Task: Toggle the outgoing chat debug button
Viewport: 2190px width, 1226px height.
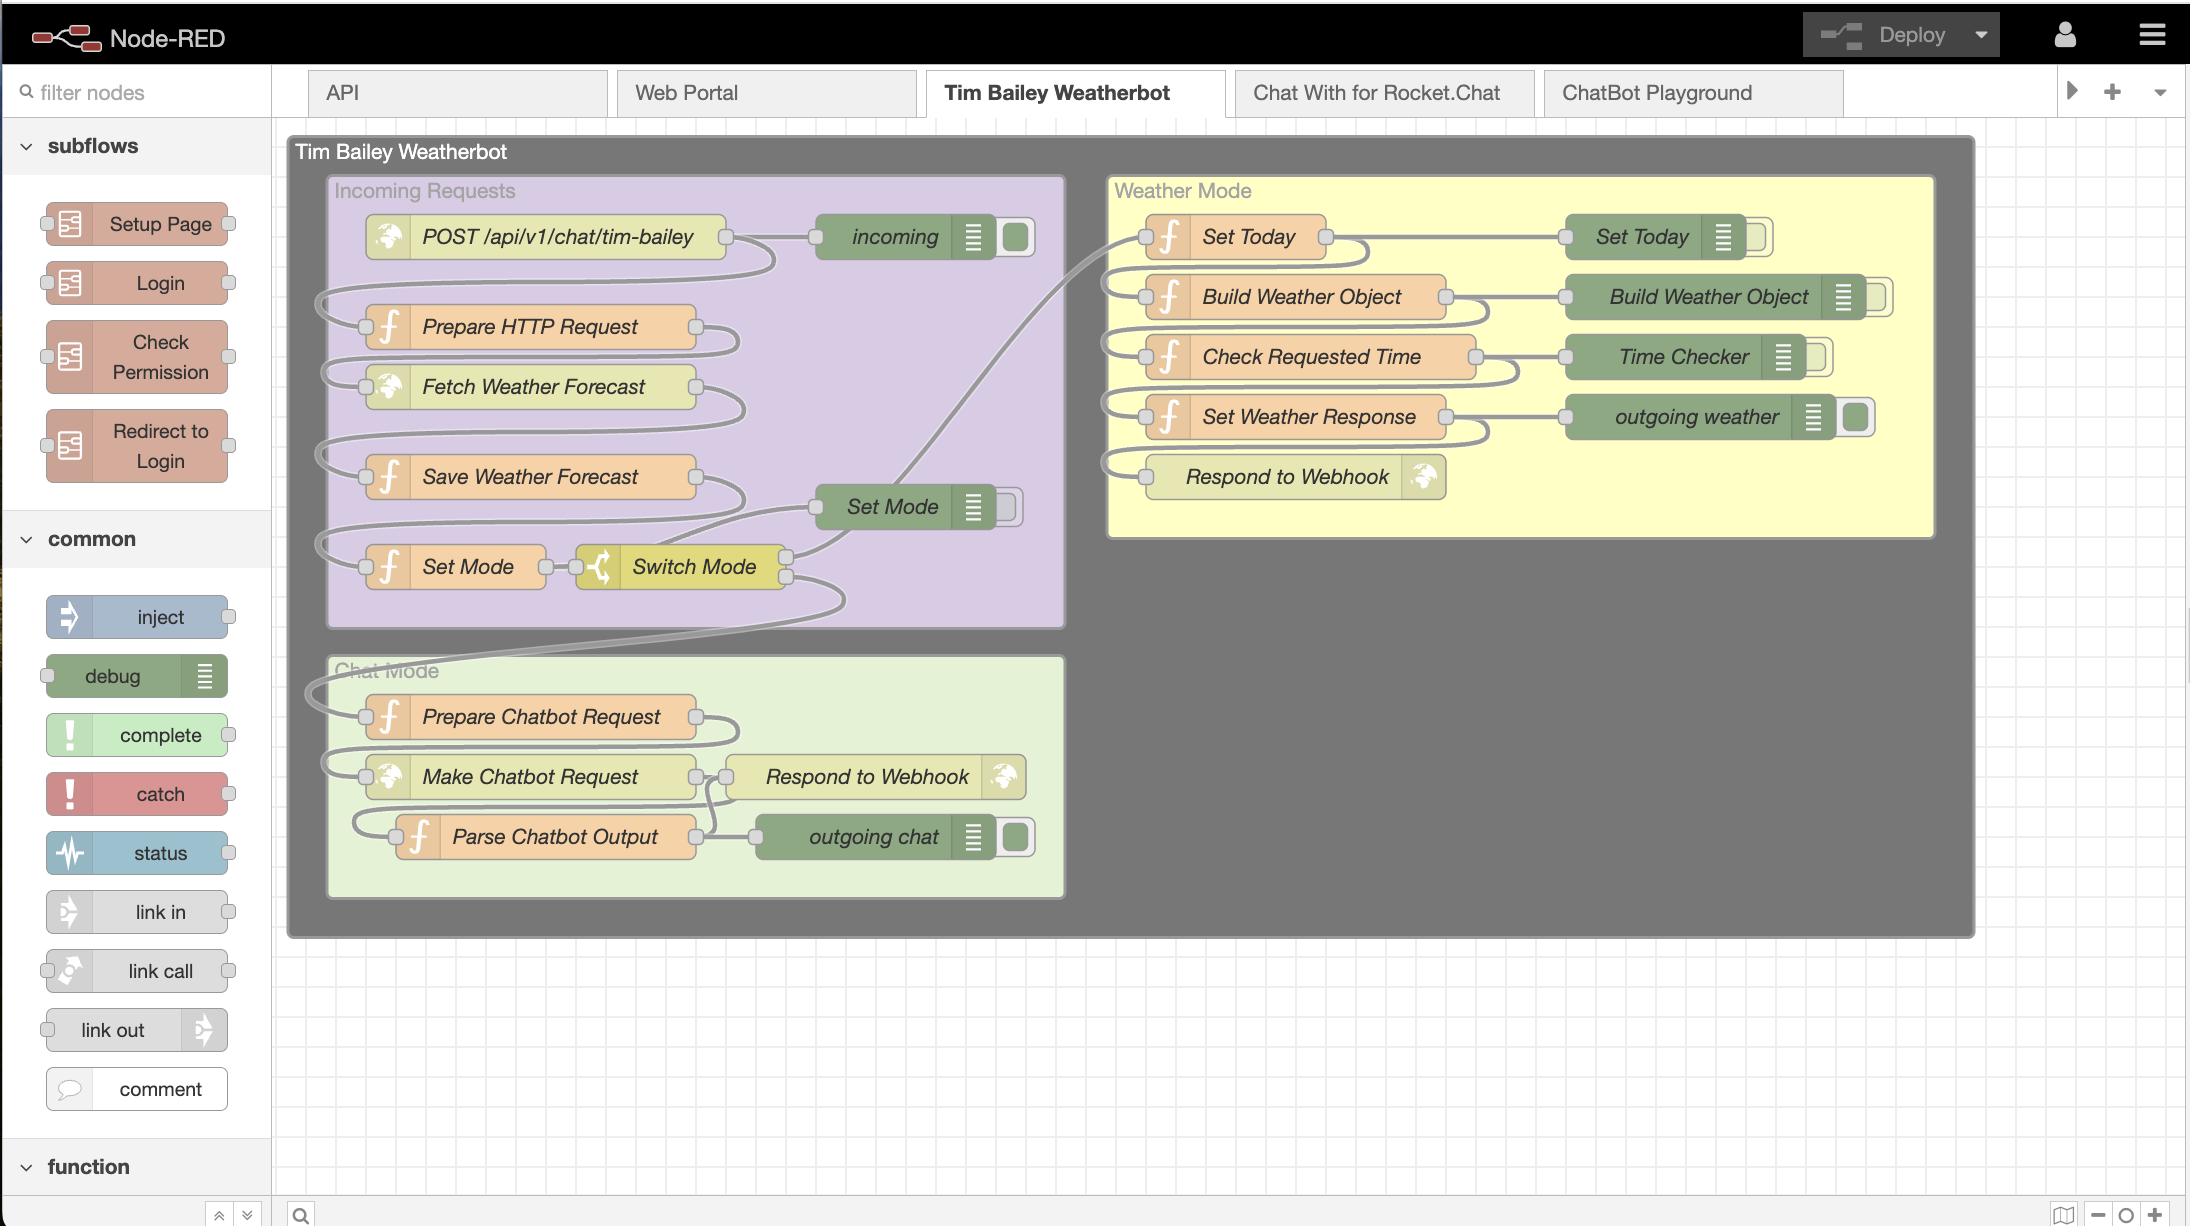Action: point(1015,837)
